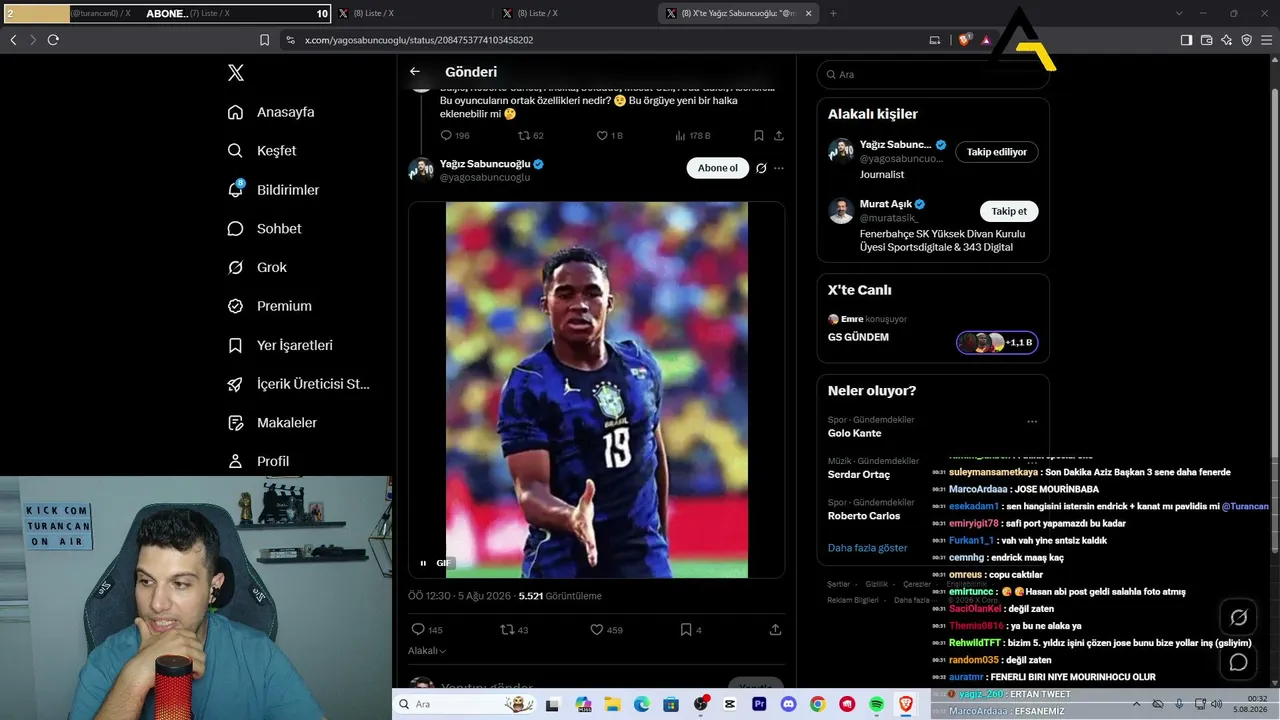Image resolution: width=1280 pixels, height=720 pixels.
Task: Expand the Alakalı sort dropdown
Action: point(427,651)
